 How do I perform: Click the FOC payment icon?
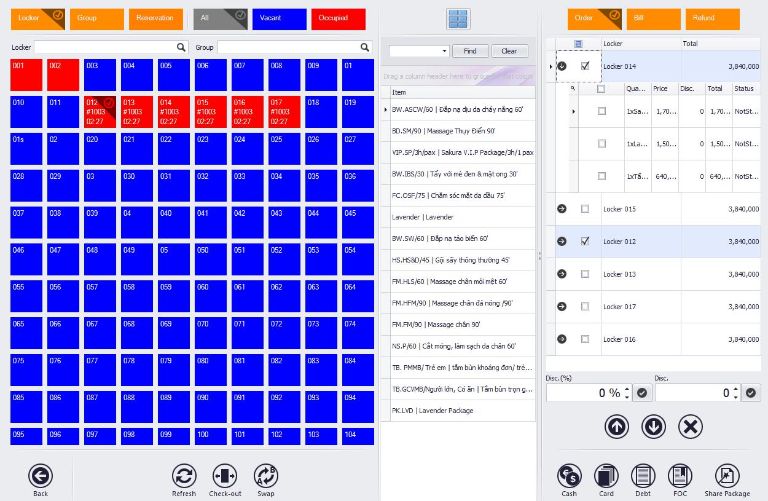679,476
